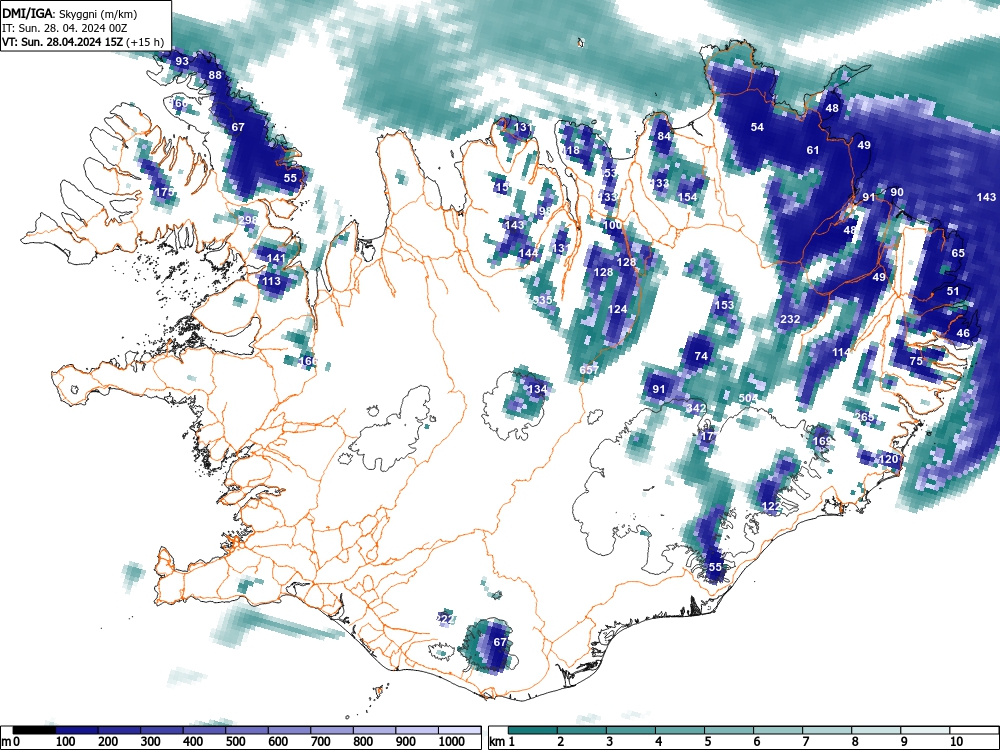Click the map value 265
This screenshot has width=1000, height=750.
click(x=864, y=417)
